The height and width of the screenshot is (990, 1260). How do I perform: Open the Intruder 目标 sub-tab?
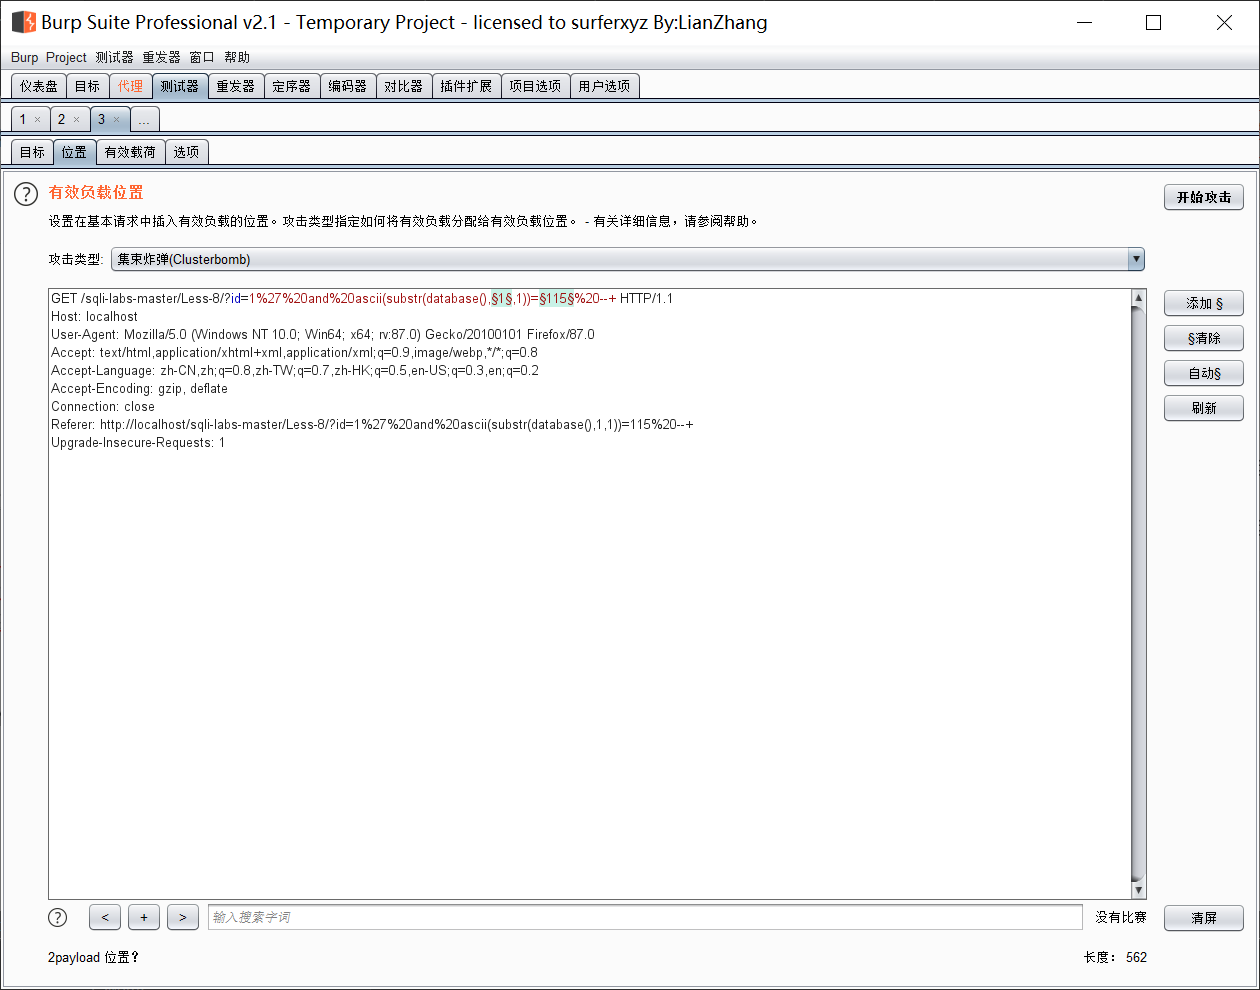32,152
